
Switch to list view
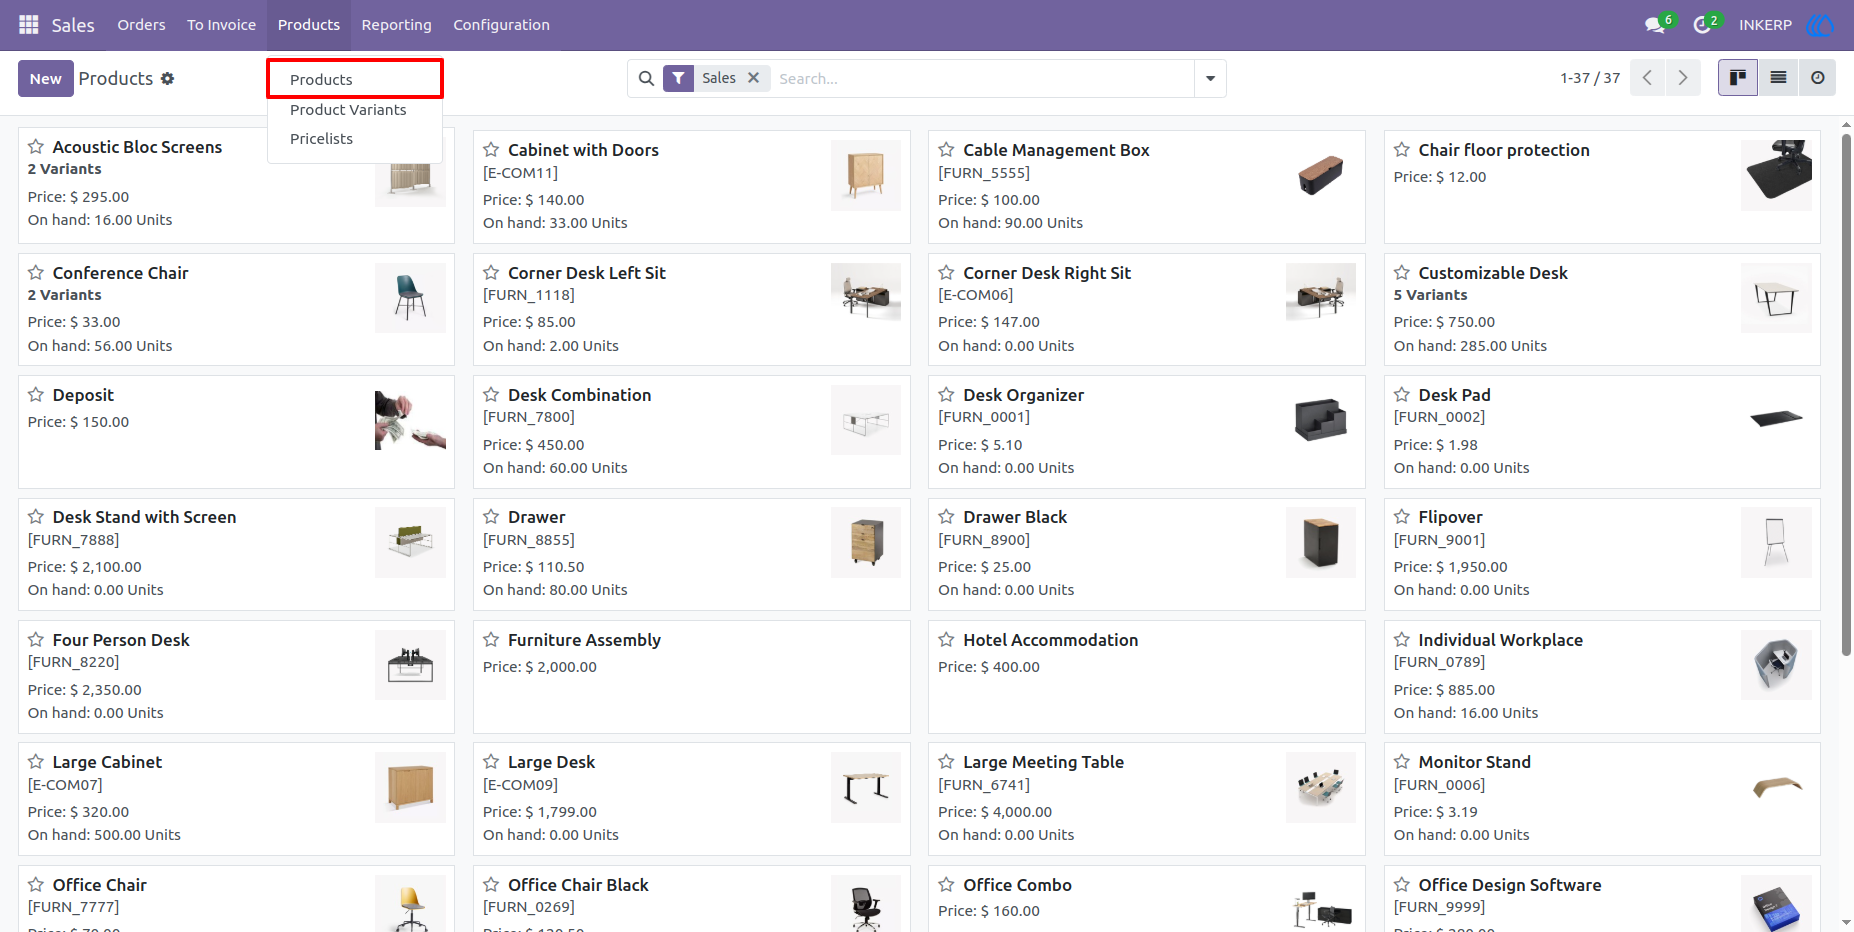coord(1778,78)
